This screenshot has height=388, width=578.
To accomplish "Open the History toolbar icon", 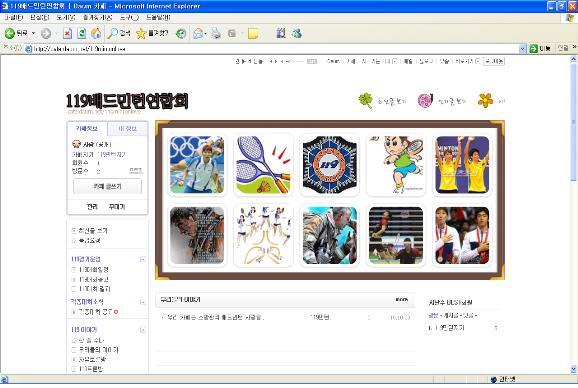I will click(x=181, y=34).
